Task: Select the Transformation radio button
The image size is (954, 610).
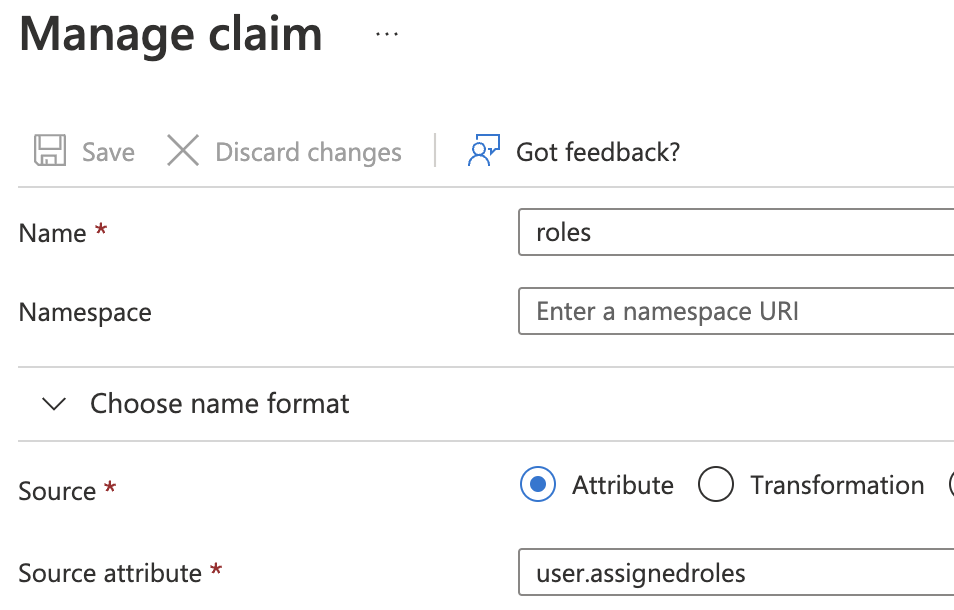Action: (x=716, y=484)
